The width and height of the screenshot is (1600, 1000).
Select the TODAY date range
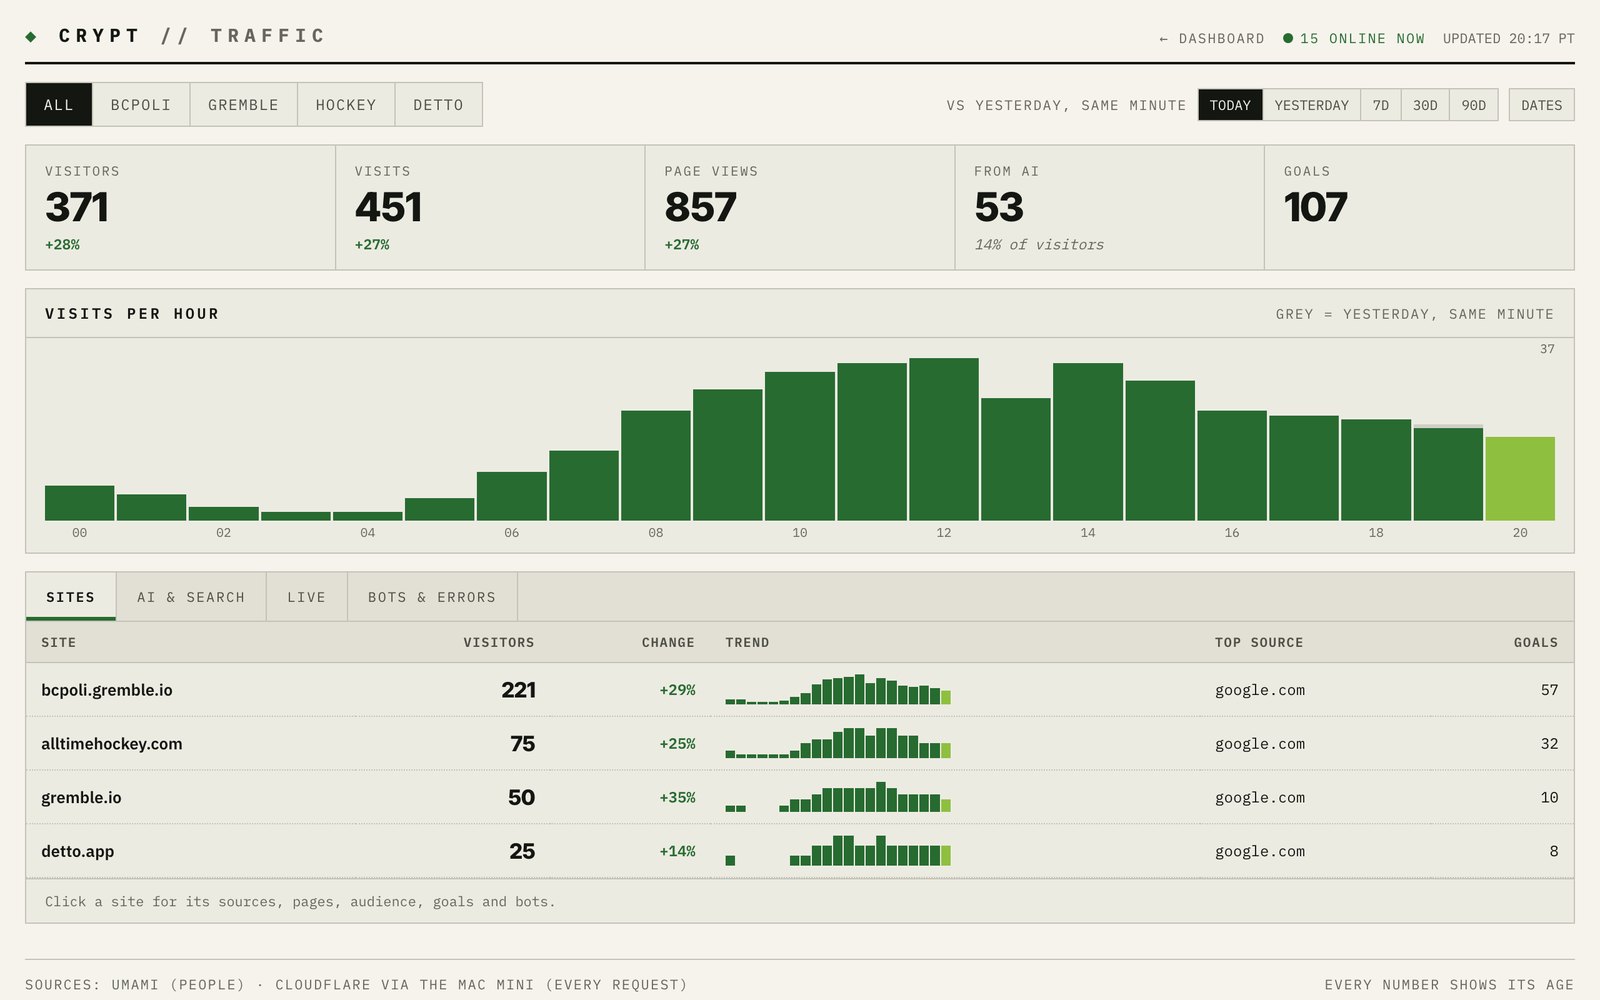point(1230,105)
